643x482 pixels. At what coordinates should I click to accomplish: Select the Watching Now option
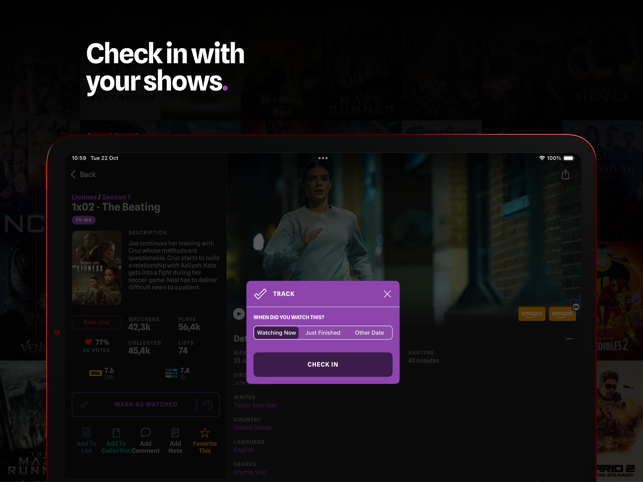point(276,333)
